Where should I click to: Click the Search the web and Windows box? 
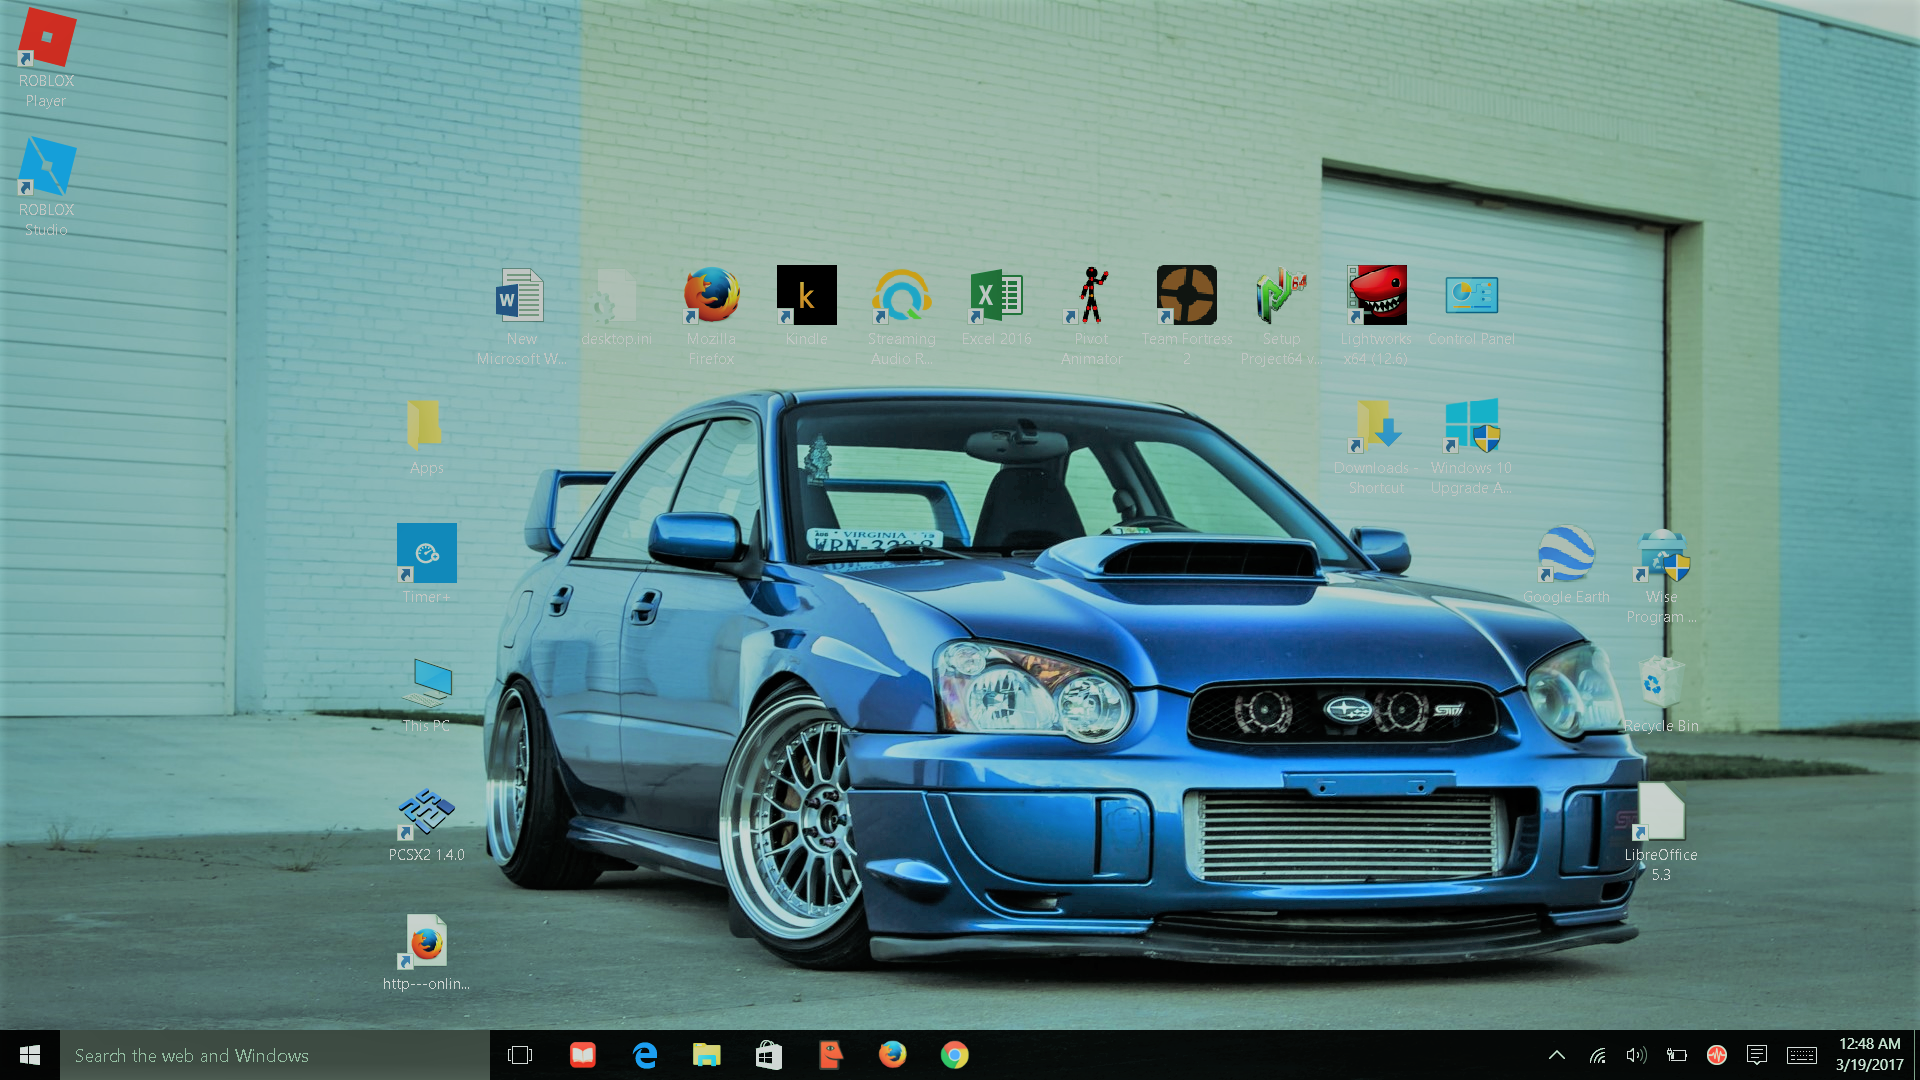[x=275, y=1055]
